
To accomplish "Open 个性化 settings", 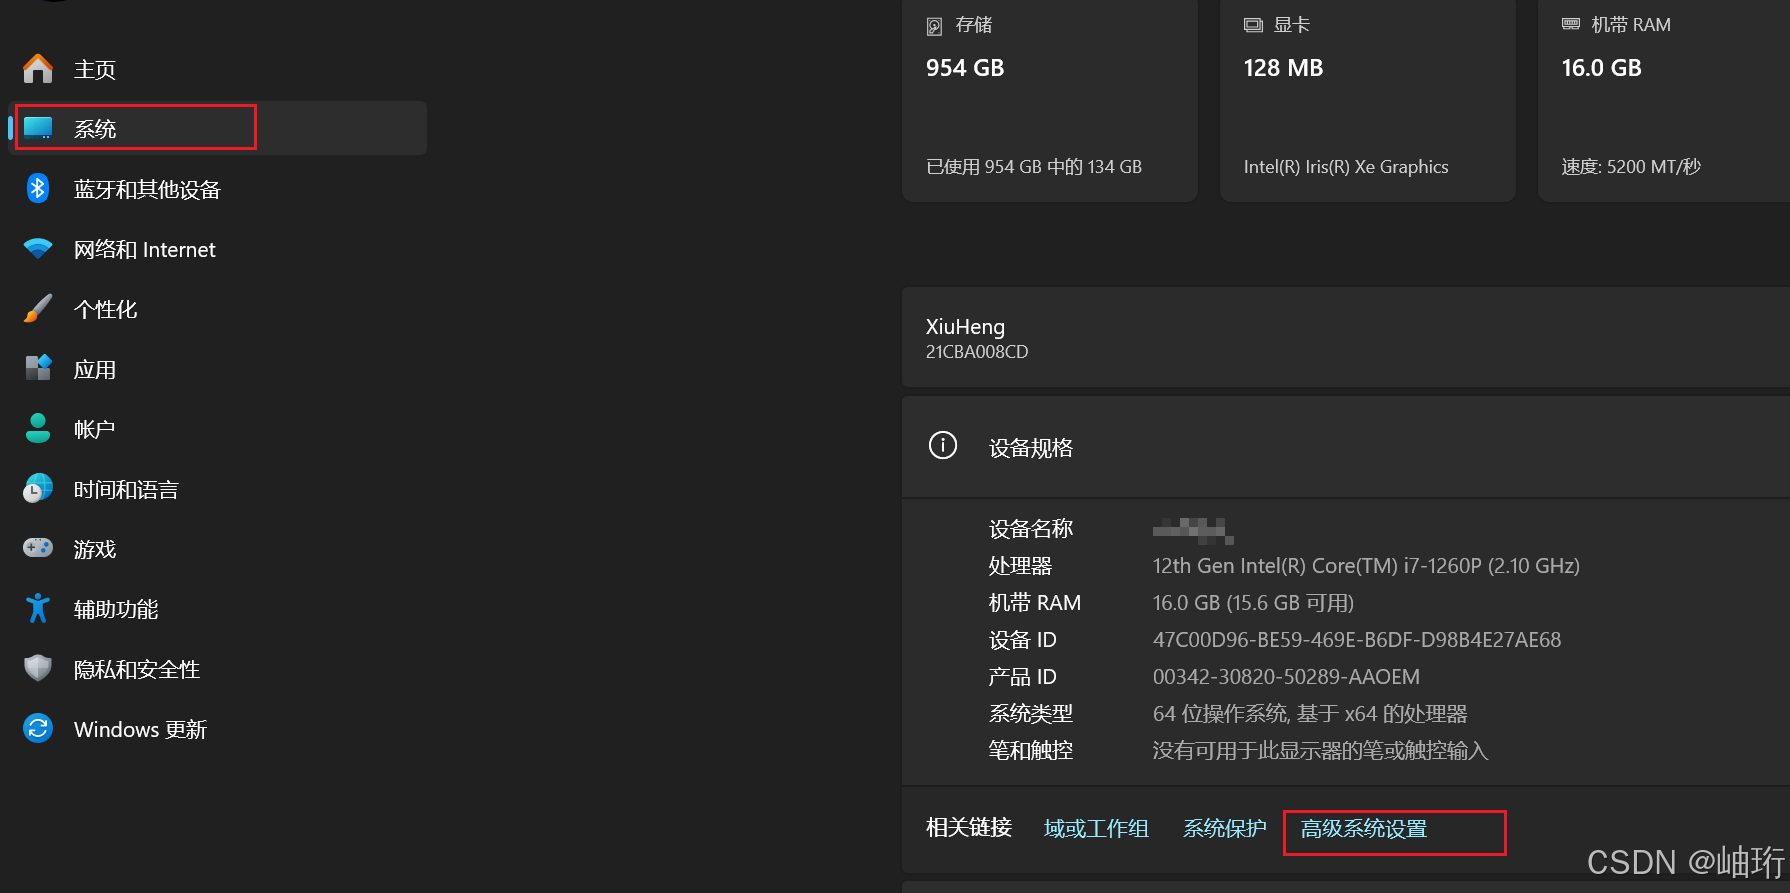I will click(217, 309).
